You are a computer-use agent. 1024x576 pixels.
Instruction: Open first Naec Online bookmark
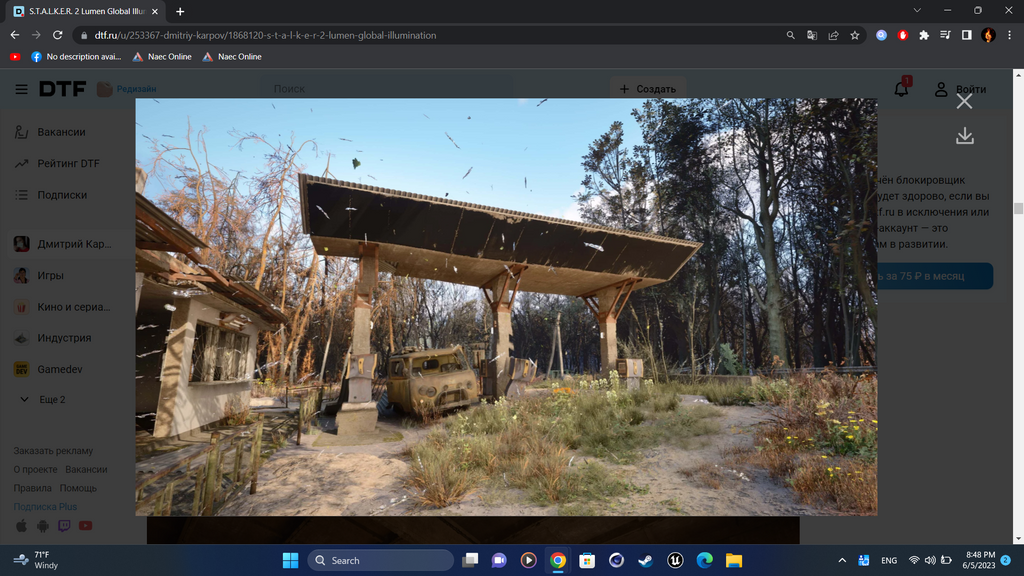[162, 57]
